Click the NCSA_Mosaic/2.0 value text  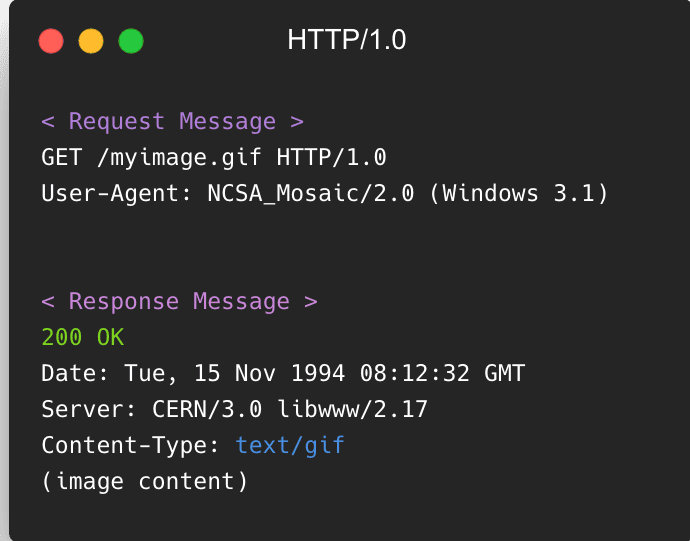311,194
